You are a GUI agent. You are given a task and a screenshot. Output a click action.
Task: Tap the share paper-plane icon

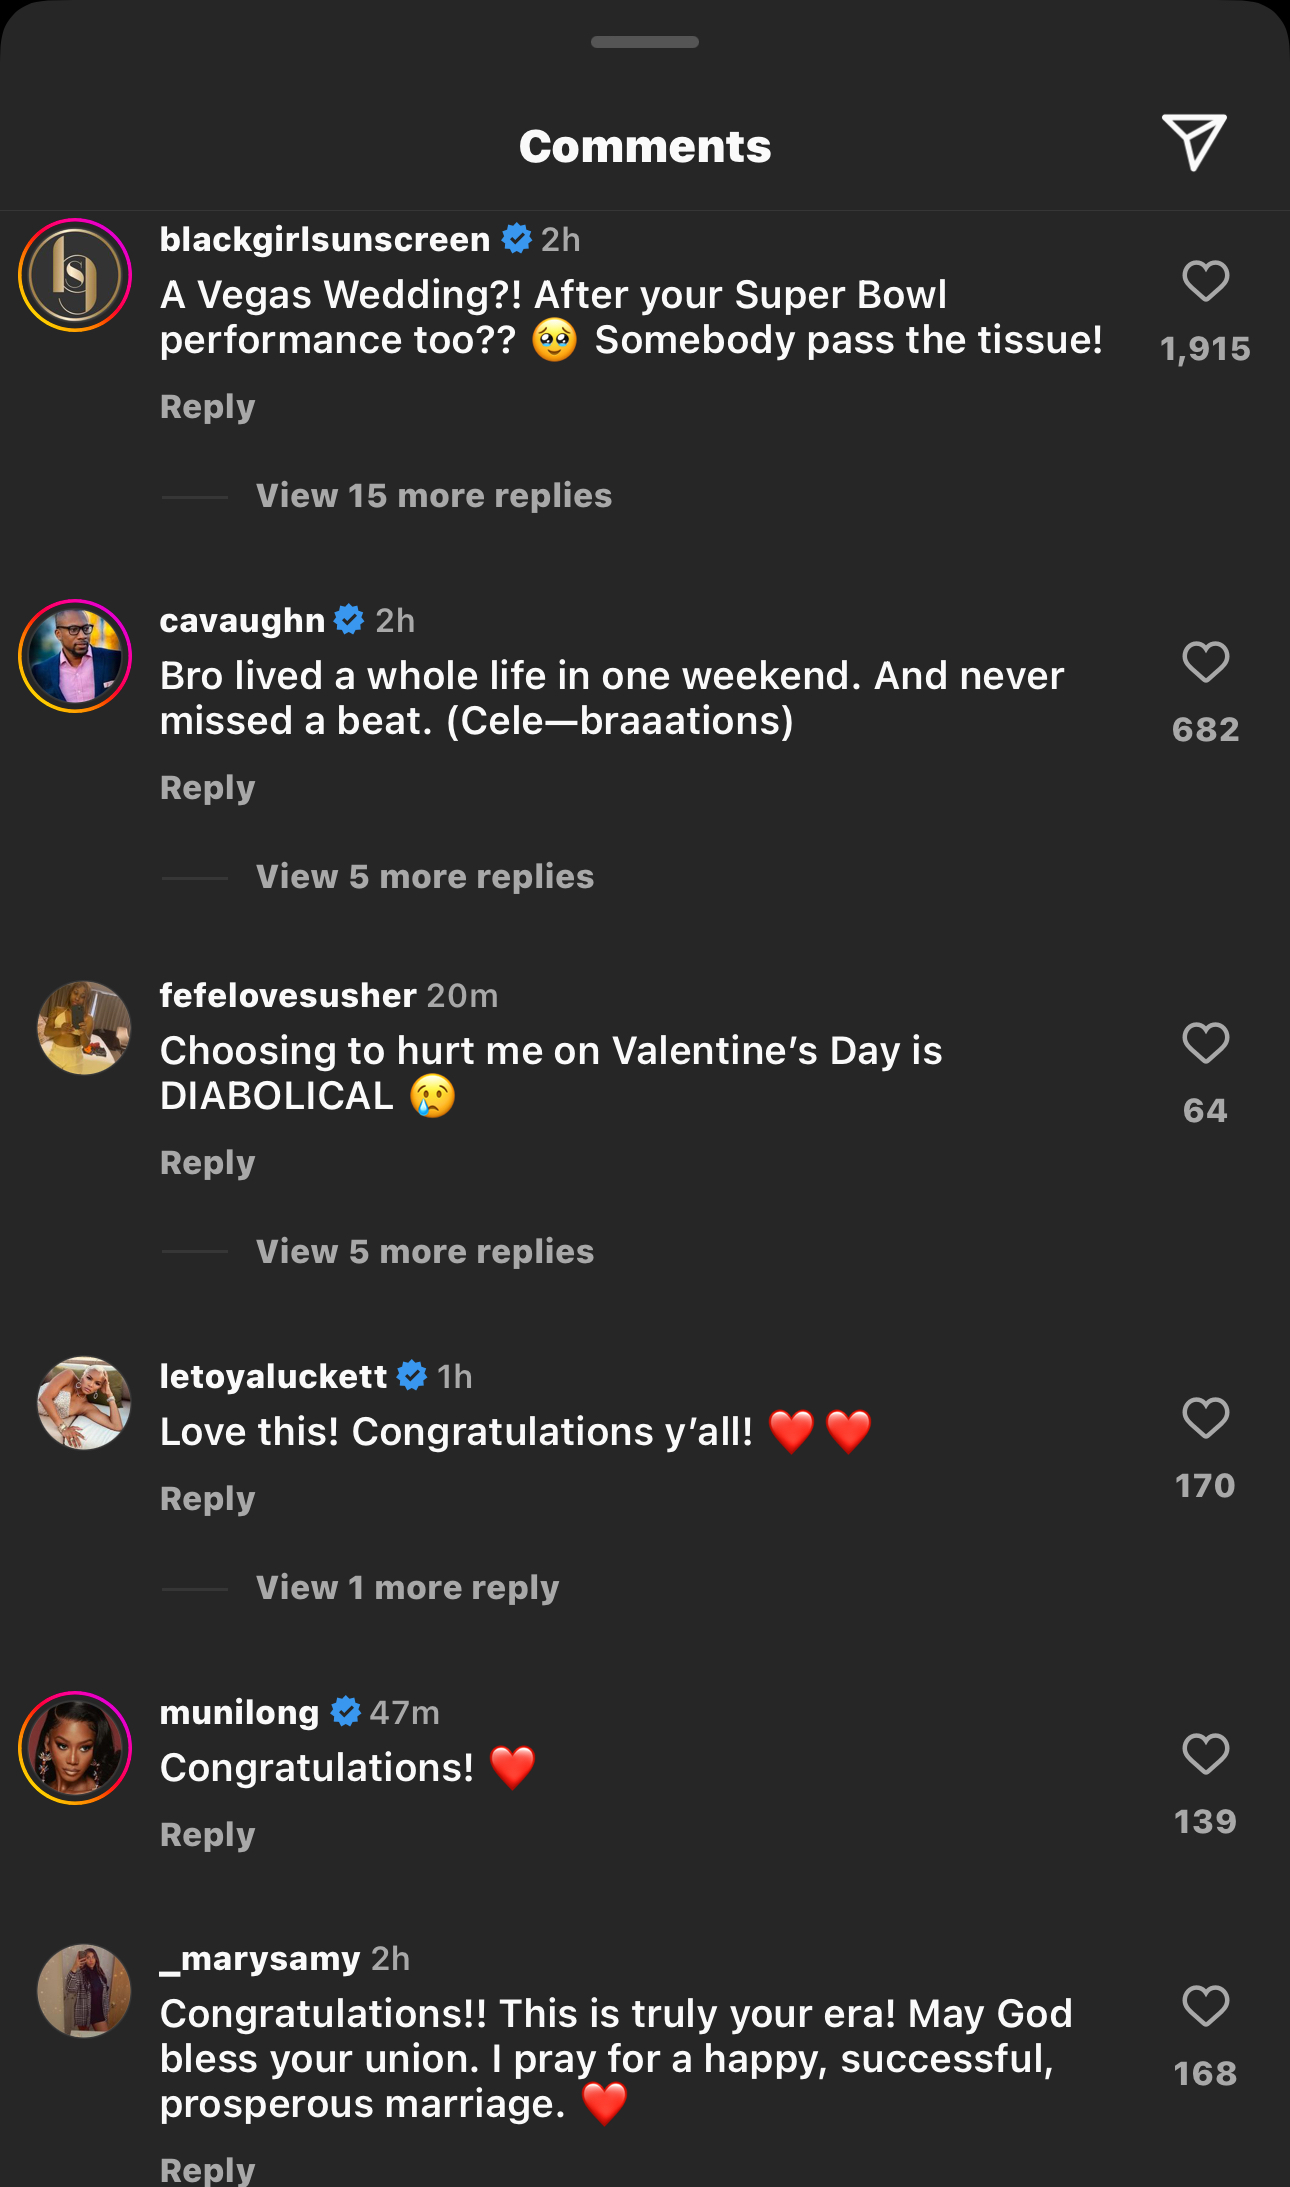(1194, 142)
